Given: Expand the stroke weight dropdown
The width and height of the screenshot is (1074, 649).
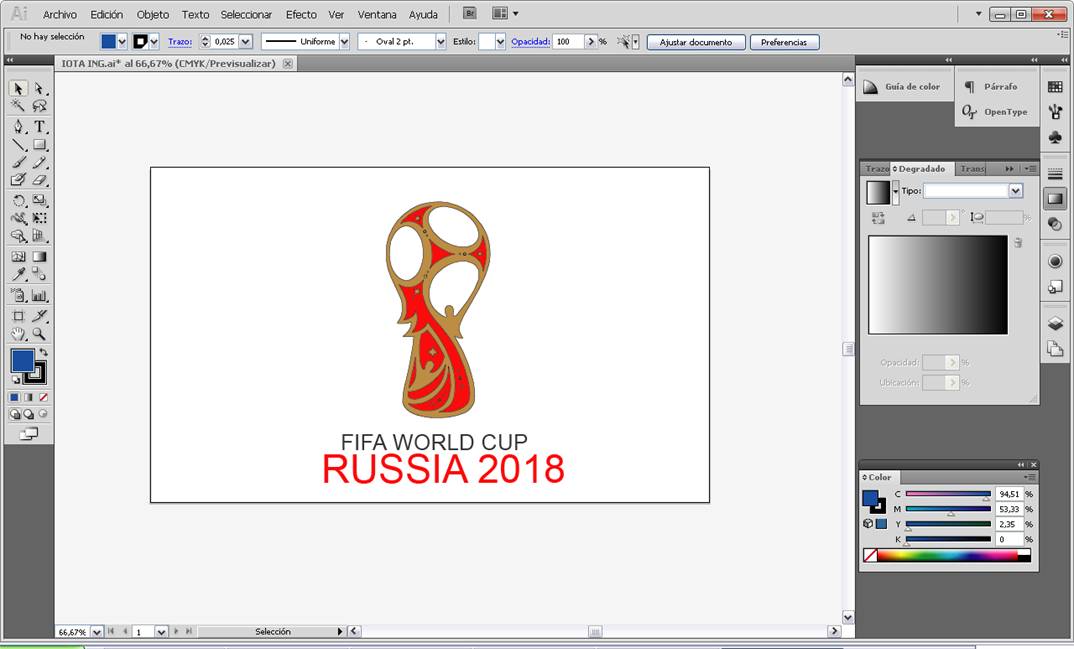Looking at the screenshot, I should [x=246, y=42].
